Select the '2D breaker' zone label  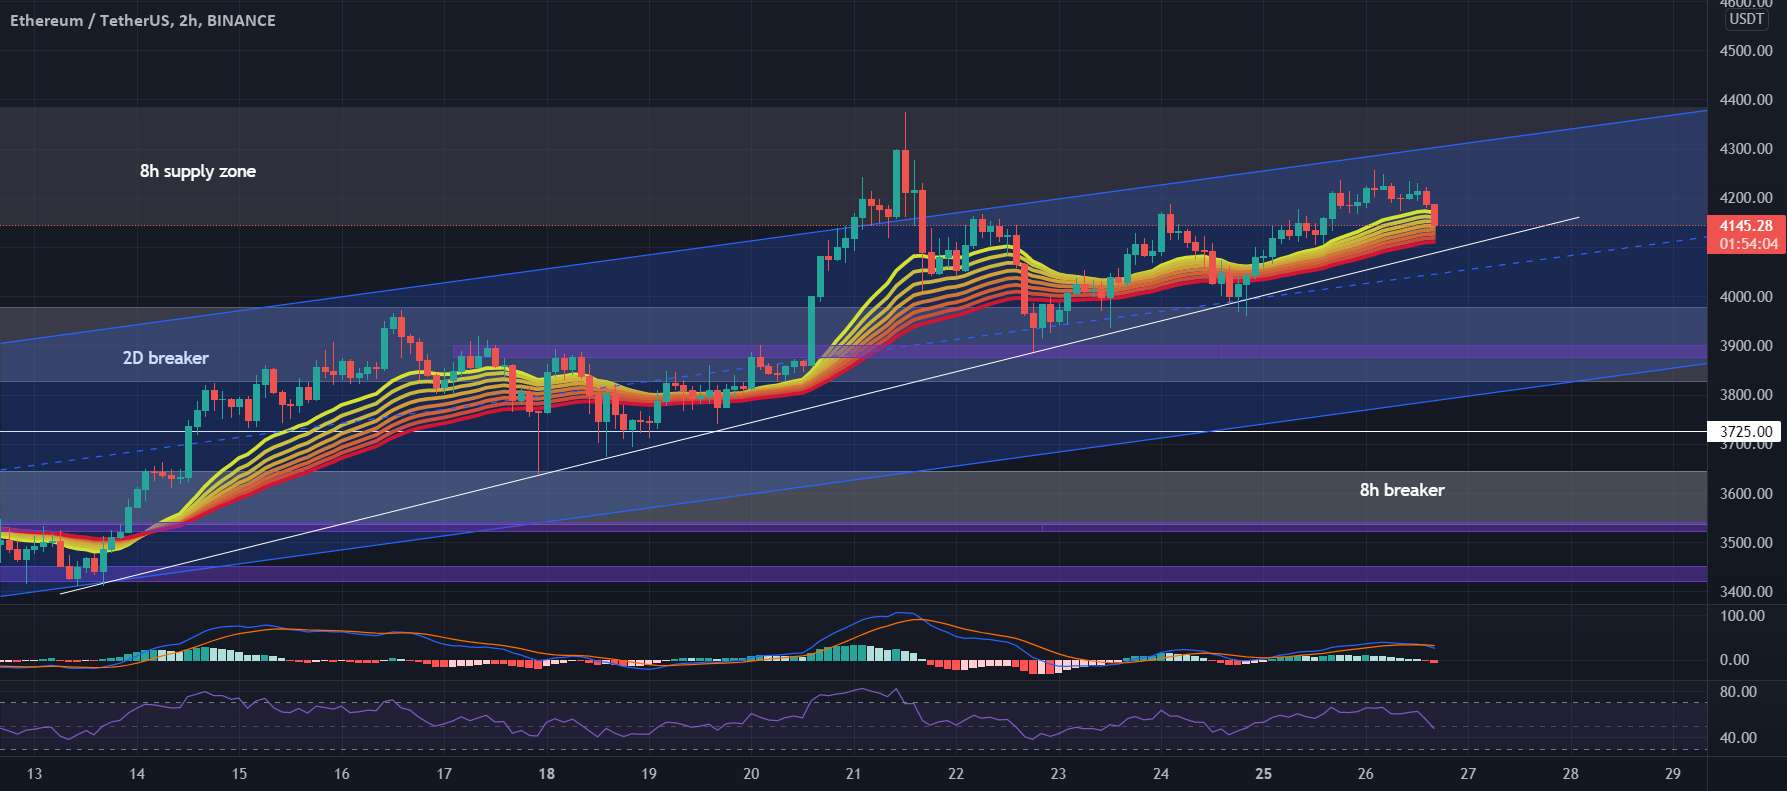coord(166,357)
